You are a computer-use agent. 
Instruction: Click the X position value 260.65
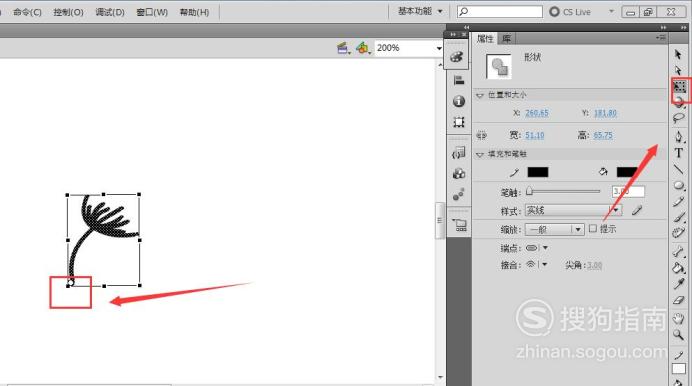(537, 113)
